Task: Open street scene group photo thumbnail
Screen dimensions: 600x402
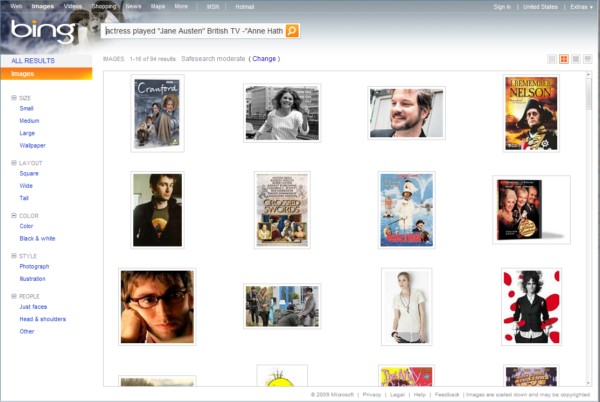Action: click(282, 306)
